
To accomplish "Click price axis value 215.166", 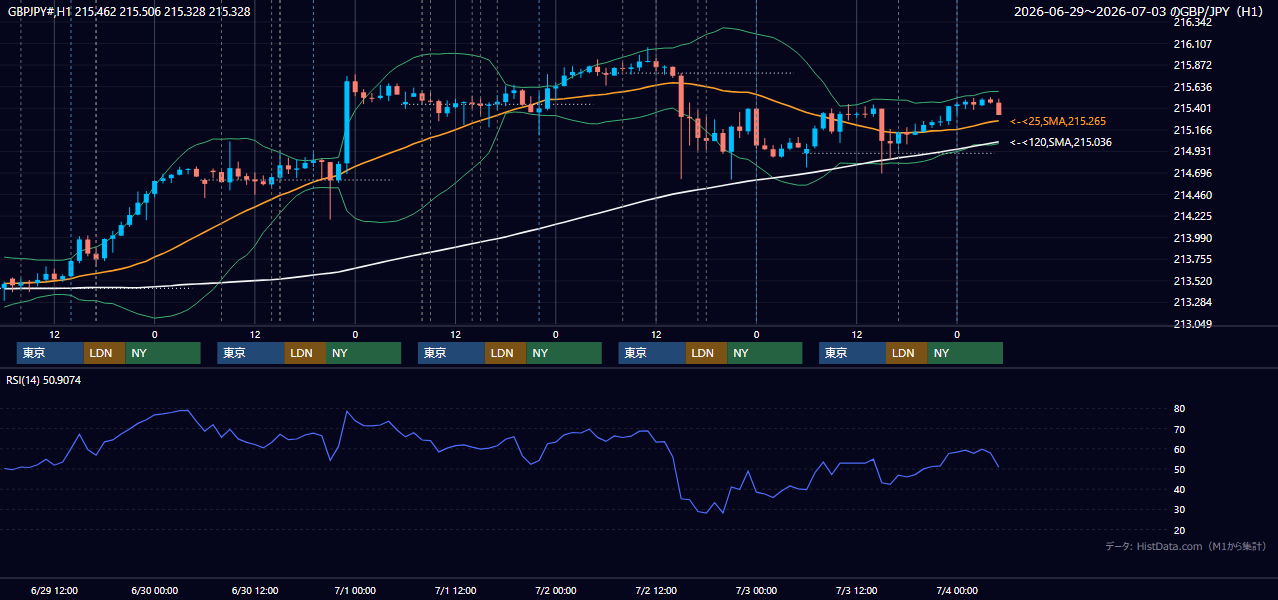I will tap(1192, 130).
